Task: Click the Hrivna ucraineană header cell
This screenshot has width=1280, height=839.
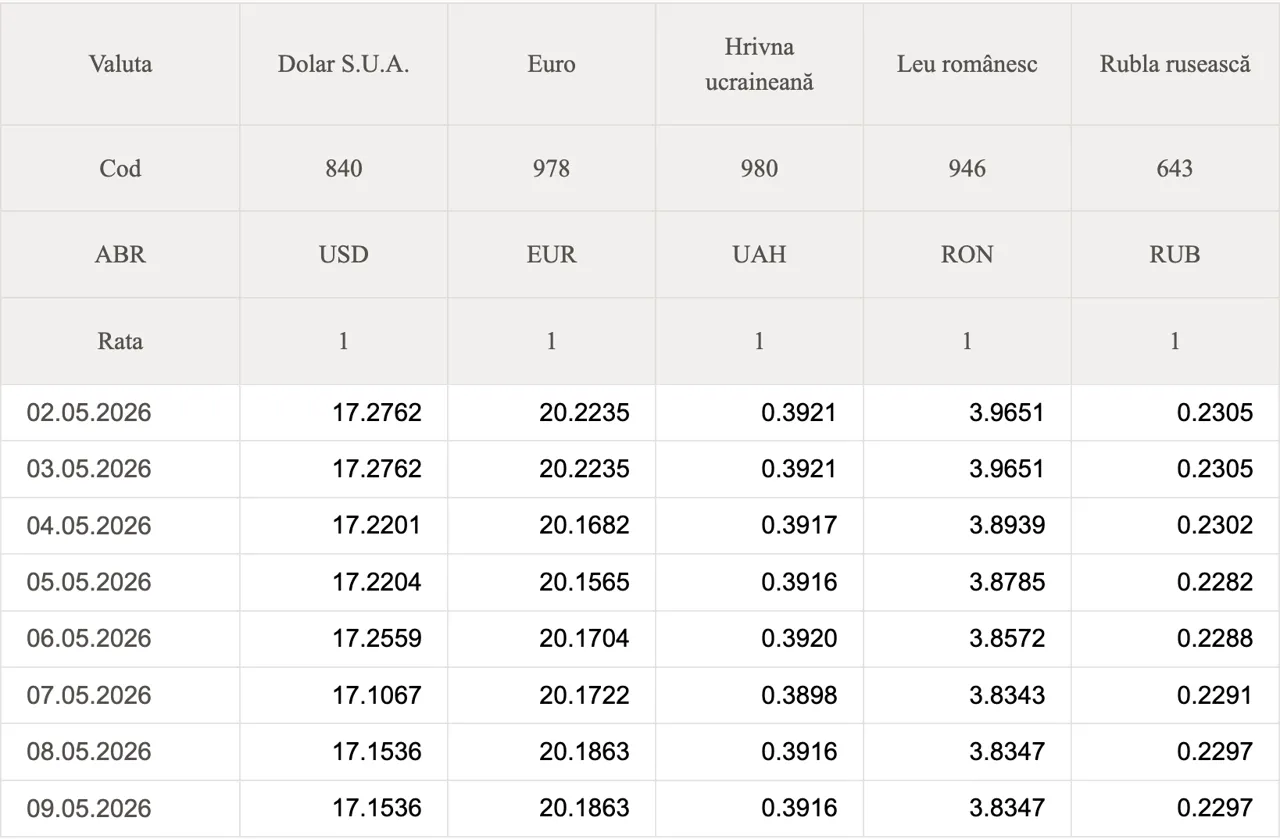Action: (759, 64)
